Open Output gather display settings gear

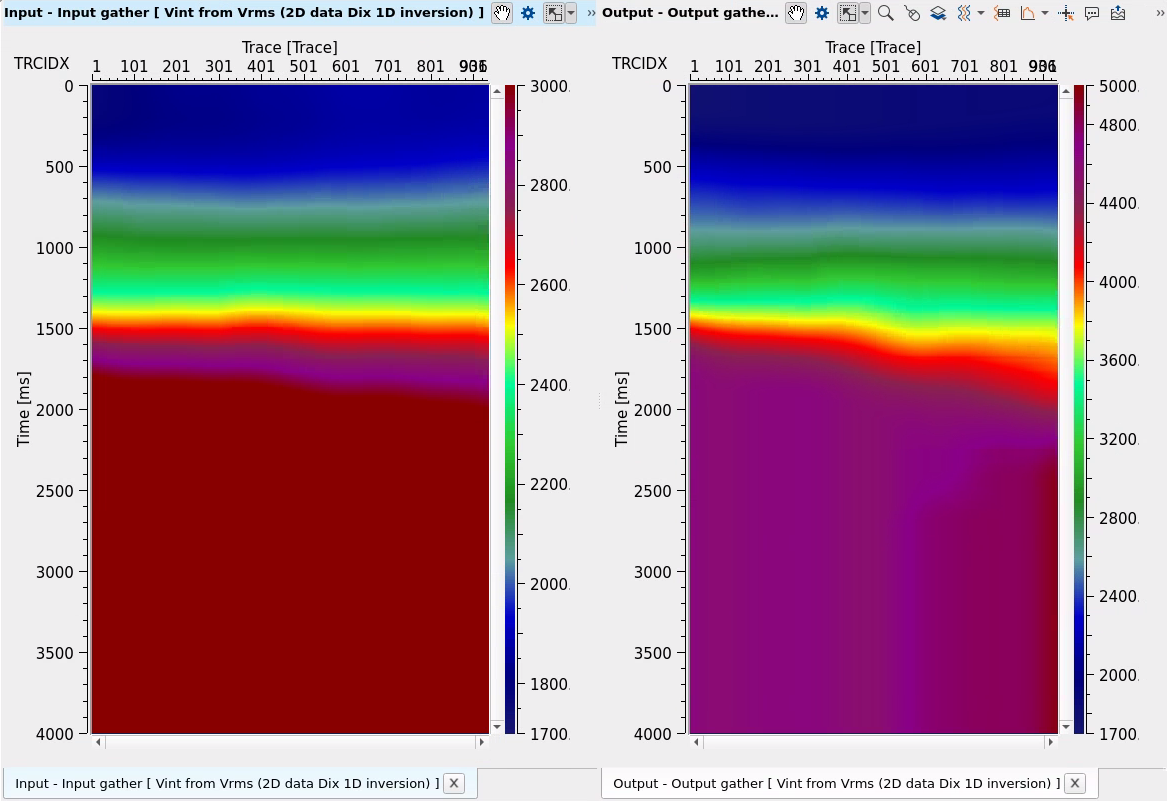[822, 13]
